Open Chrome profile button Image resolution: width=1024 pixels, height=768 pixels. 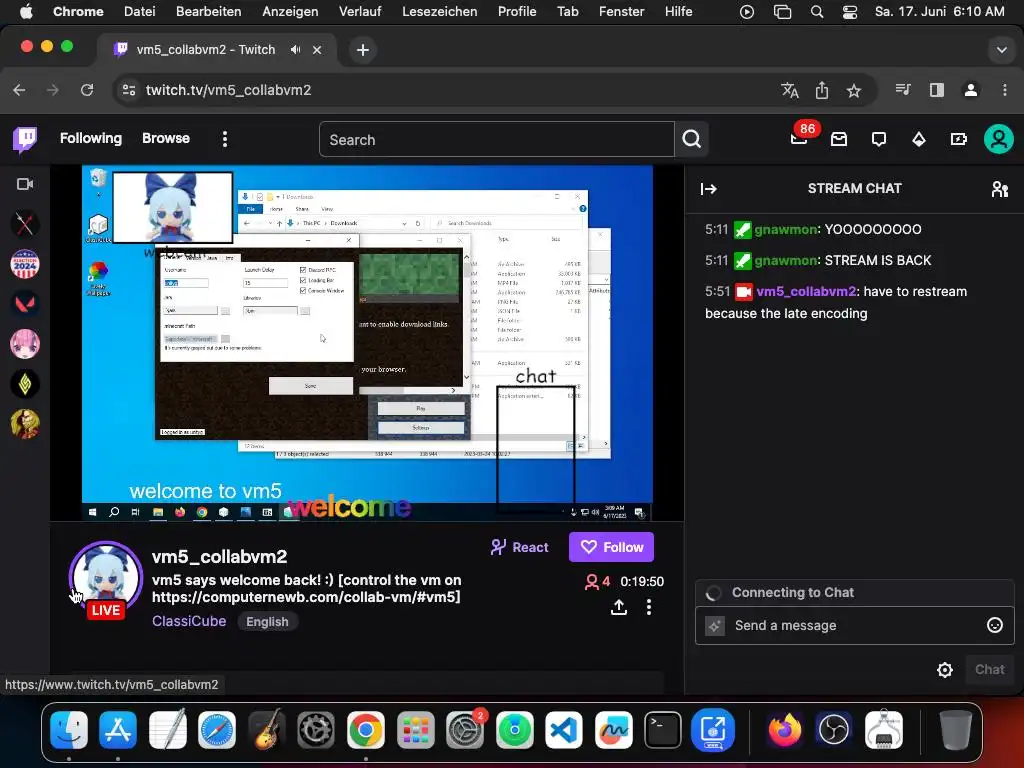[x=970, y=90]
